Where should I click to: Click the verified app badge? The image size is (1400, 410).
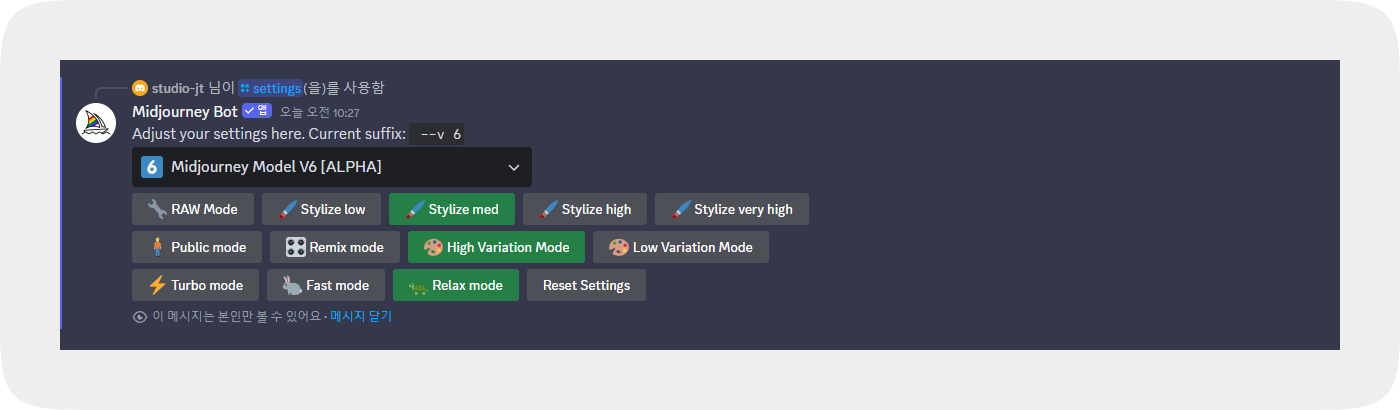pos(257,111)
